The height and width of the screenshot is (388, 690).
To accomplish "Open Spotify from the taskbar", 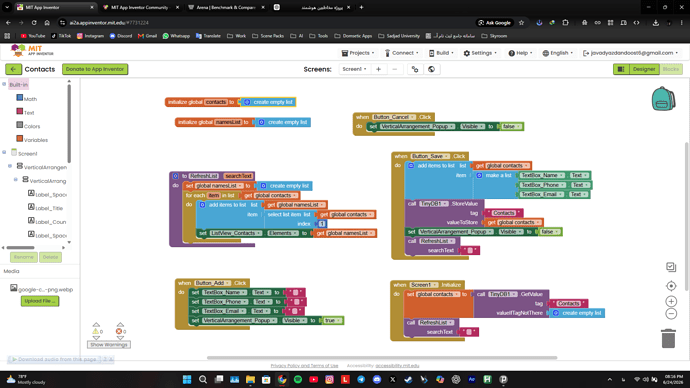I will click(298, 379).
